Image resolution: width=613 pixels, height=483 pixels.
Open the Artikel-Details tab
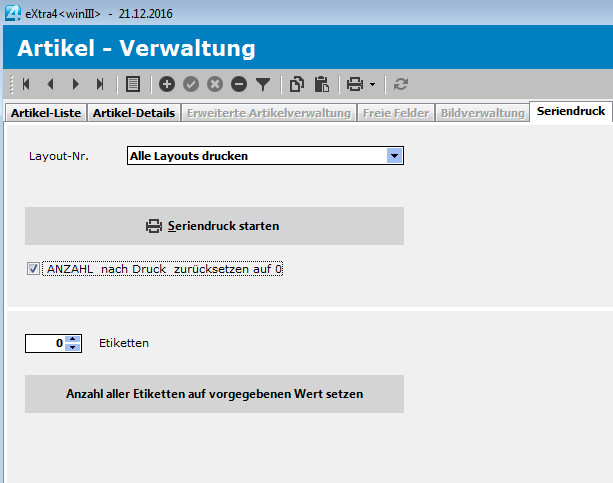tap(134, 113)
